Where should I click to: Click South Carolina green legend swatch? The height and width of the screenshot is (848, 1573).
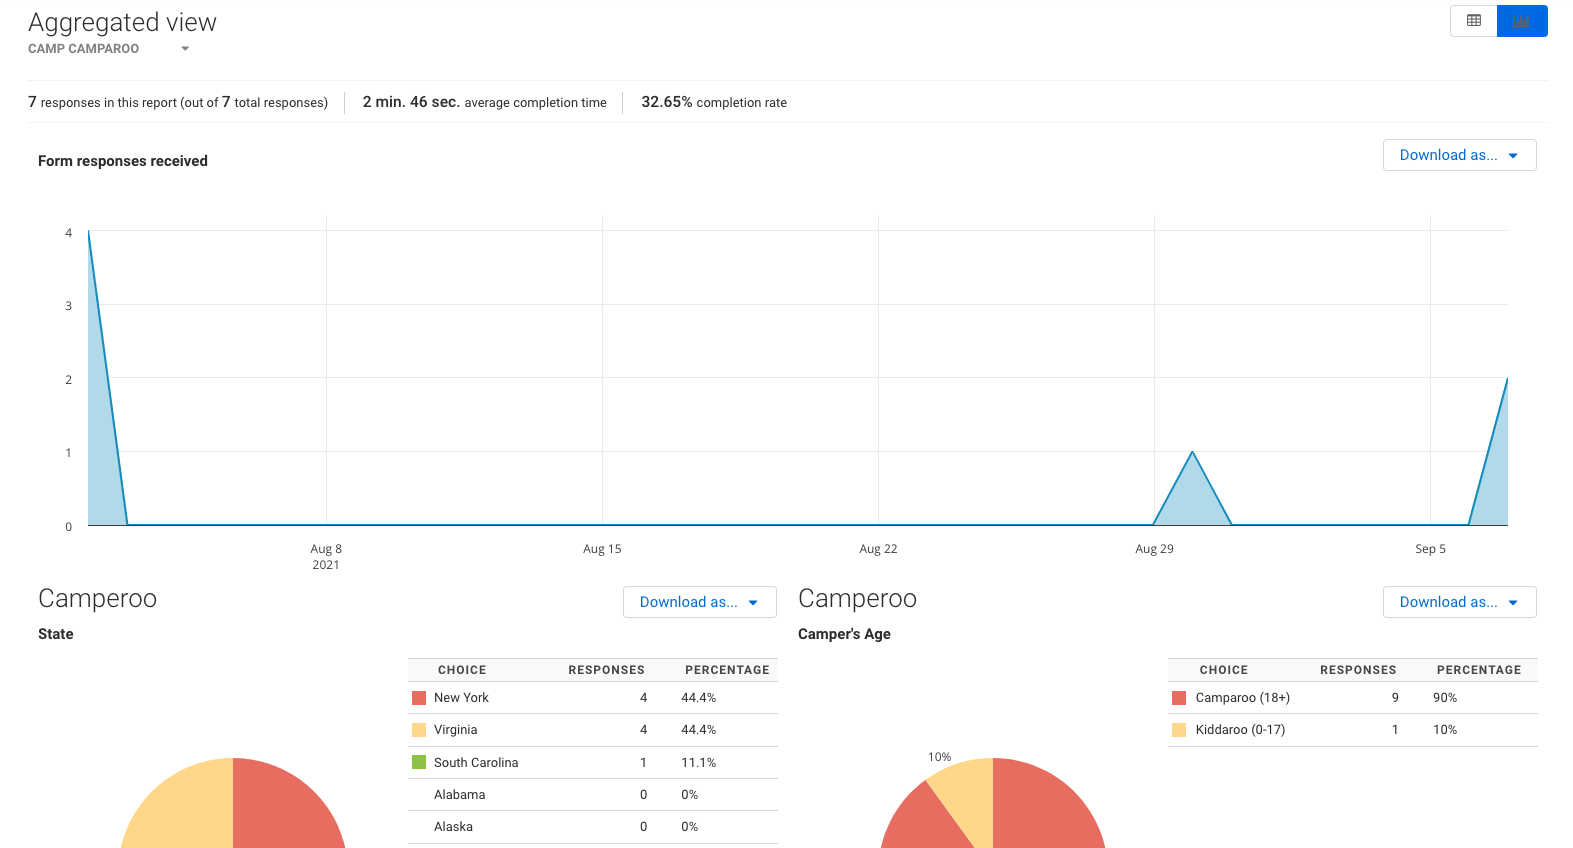click(x=419, y=762)
